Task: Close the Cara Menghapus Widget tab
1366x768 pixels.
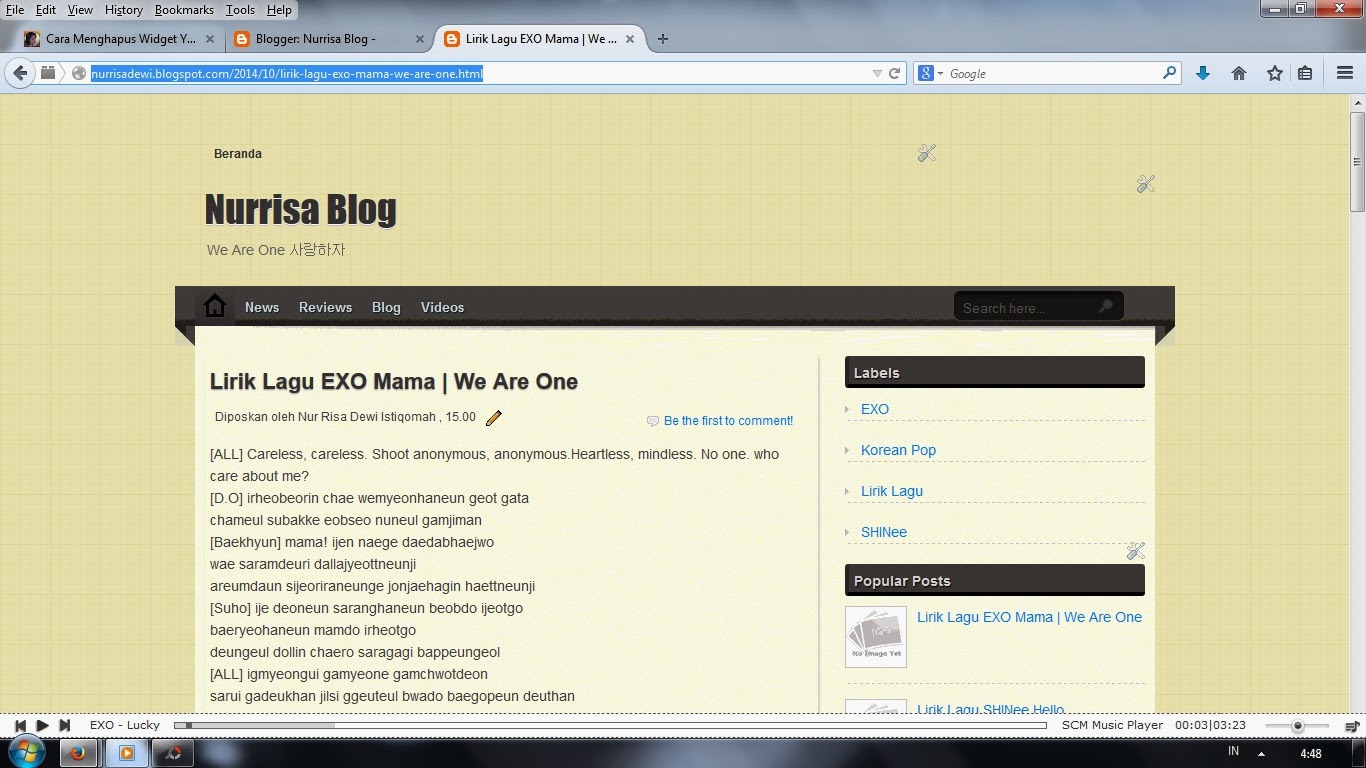Action: [x=210, y=39]
